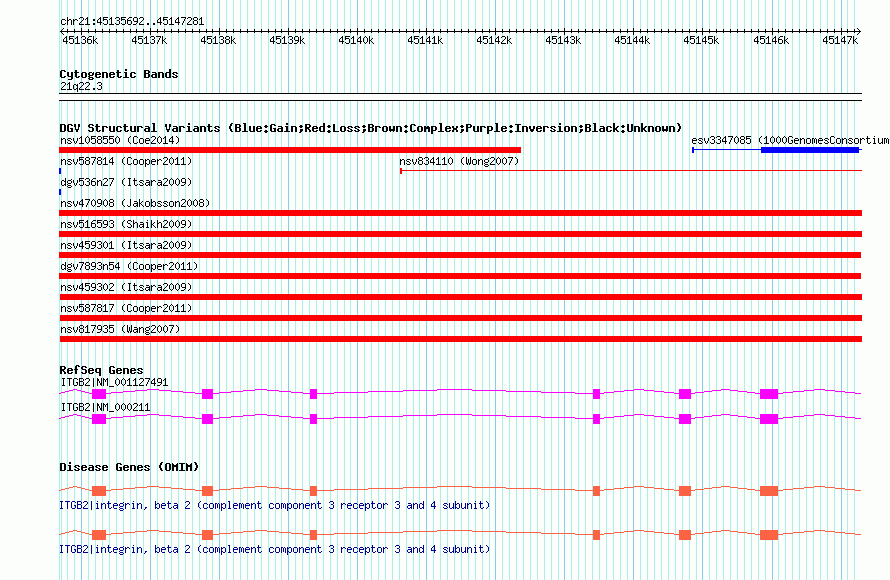Select the thick blue gain bar of esv3347085

pyautogui.click(x=809, y=150)
